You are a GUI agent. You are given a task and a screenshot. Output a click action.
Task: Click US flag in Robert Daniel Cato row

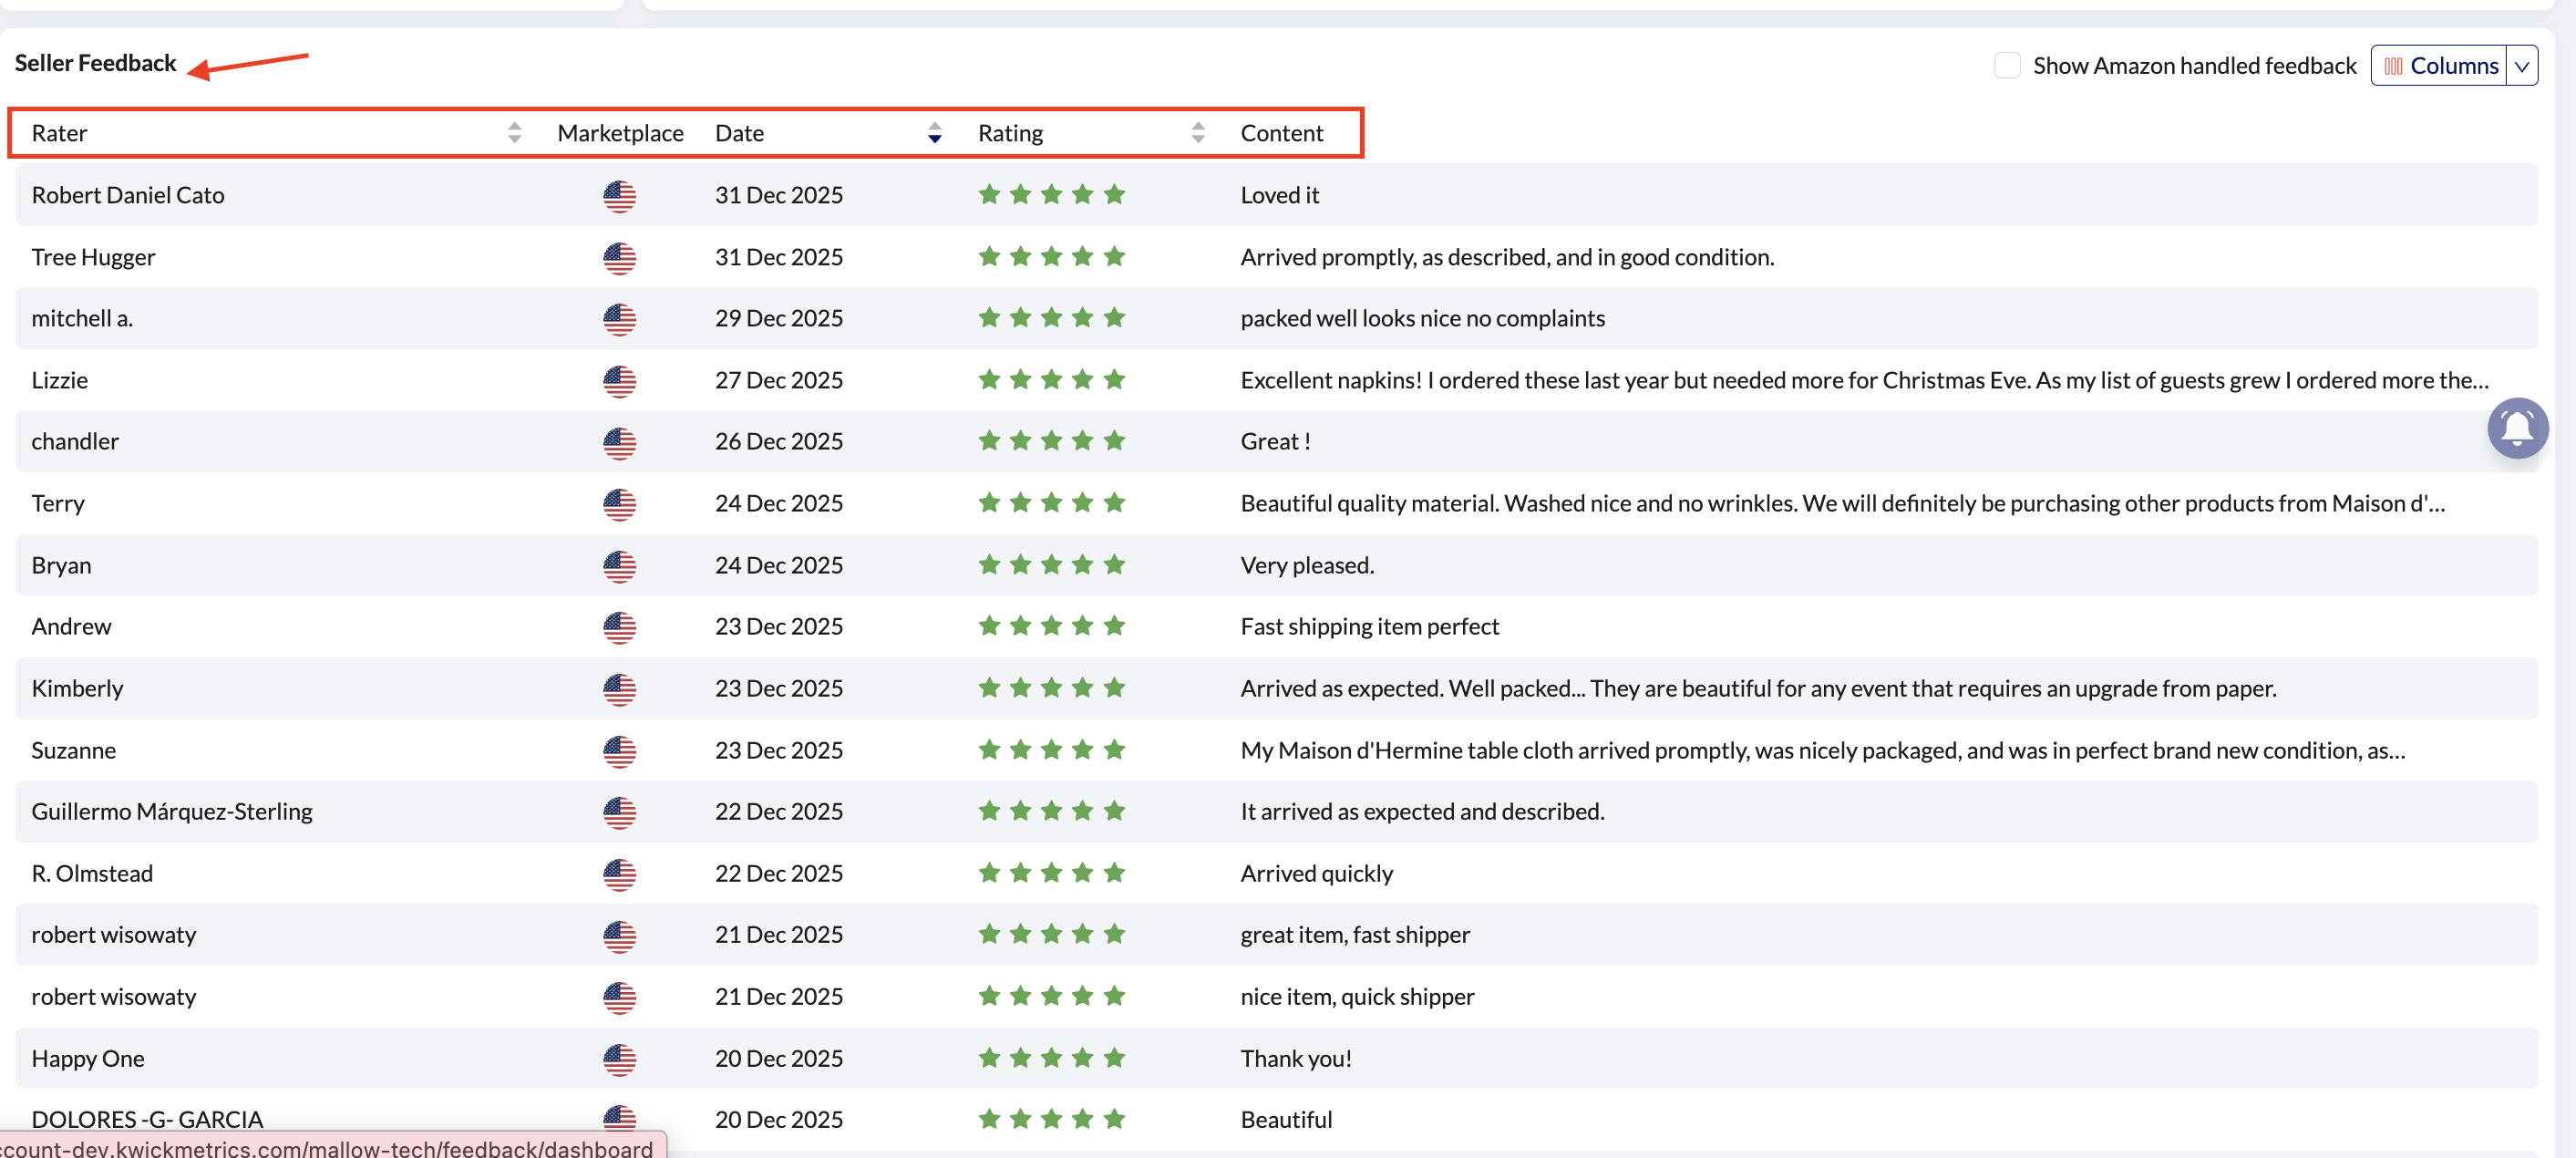click(619, 196)
